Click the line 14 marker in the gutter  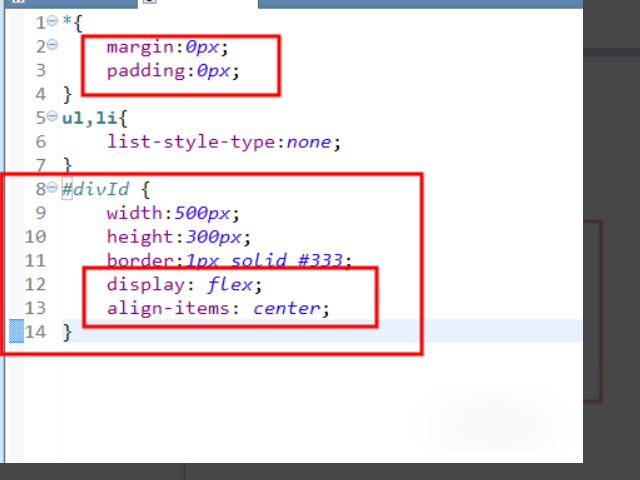click(x=16, y=331)
